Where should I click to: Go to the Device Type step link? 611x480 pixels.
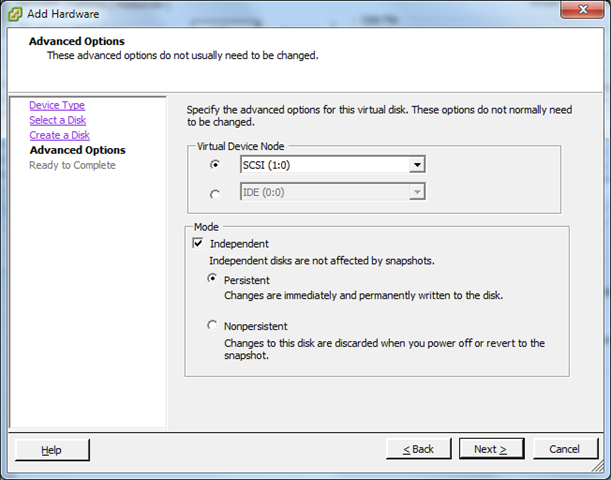pos(57,105)
